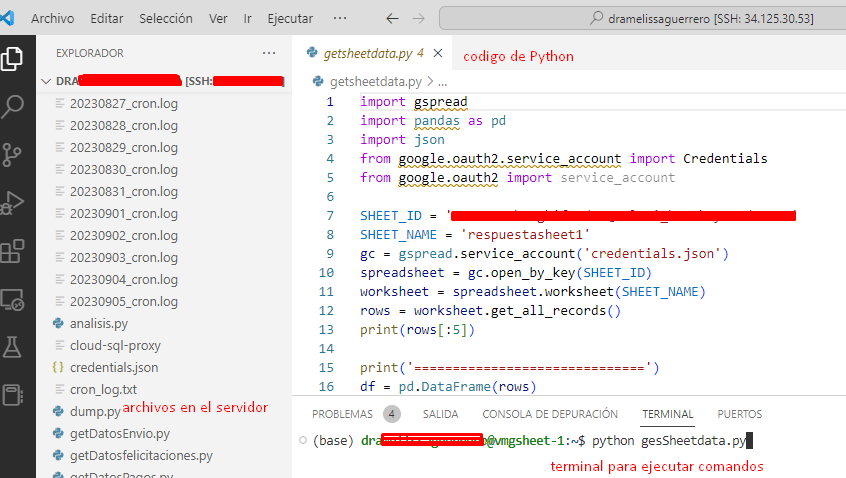The height and width of the screenshot is (478, 846).
Task: Switch to the PROBLEMAS panel tab
Action: click(x=342, y=414)
